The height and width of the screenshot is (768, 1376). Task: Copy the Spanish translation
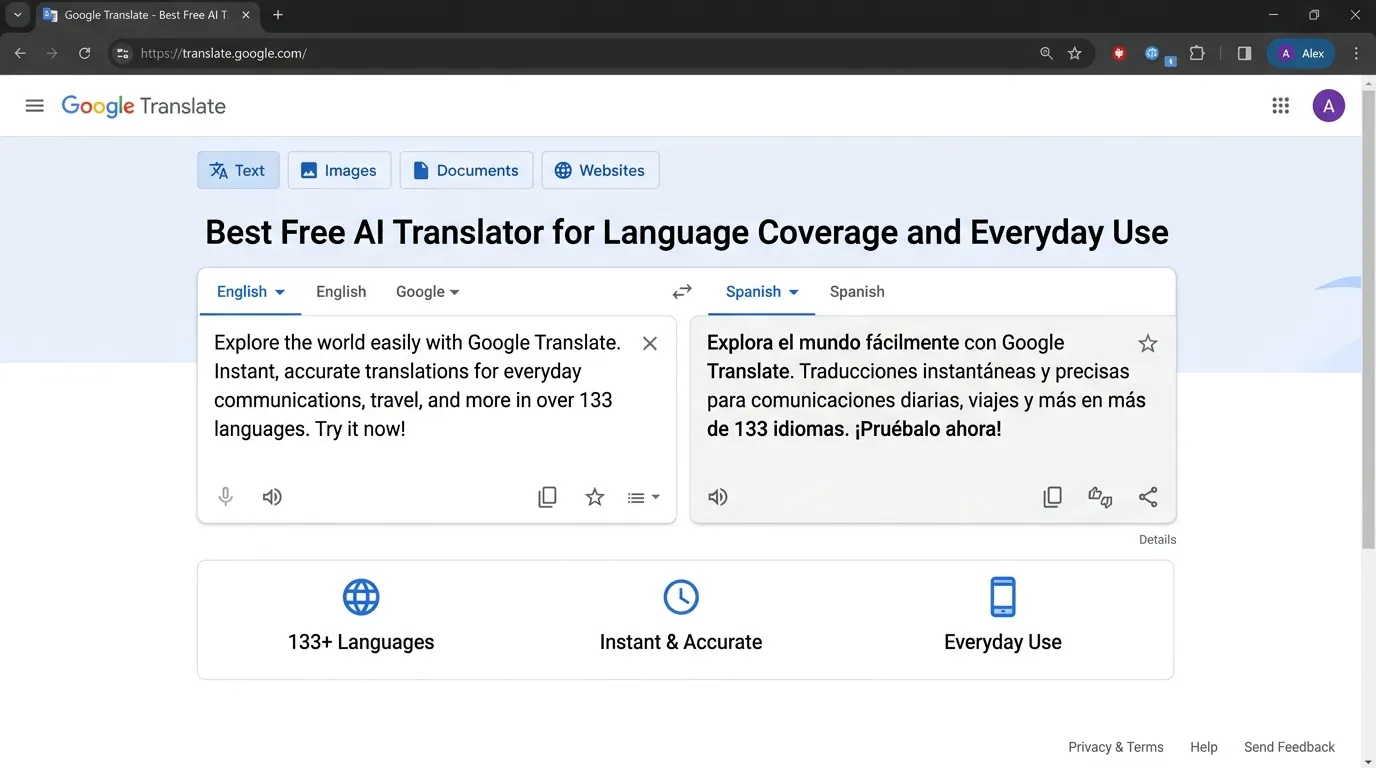tap(1052, 497)
